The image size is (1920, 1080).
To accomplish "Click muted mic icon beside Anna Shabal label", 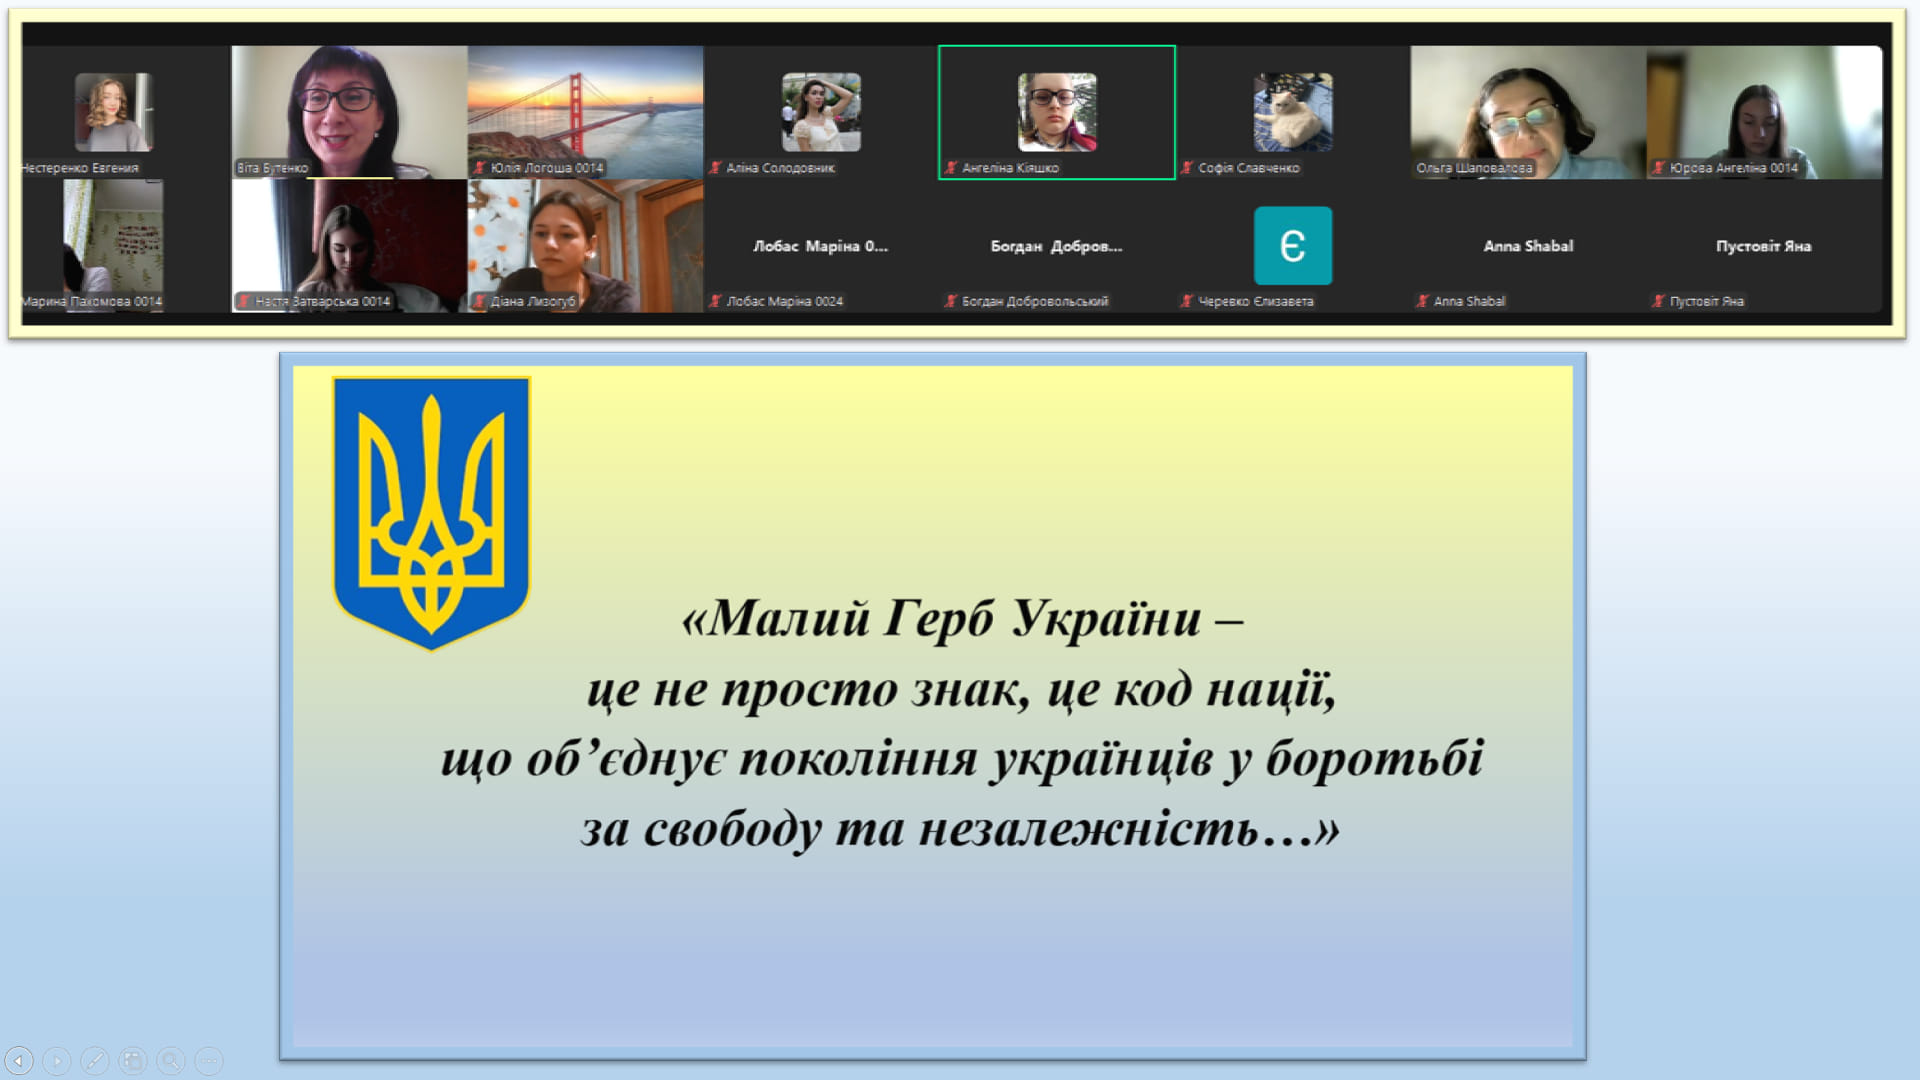I will point(1423,301).
